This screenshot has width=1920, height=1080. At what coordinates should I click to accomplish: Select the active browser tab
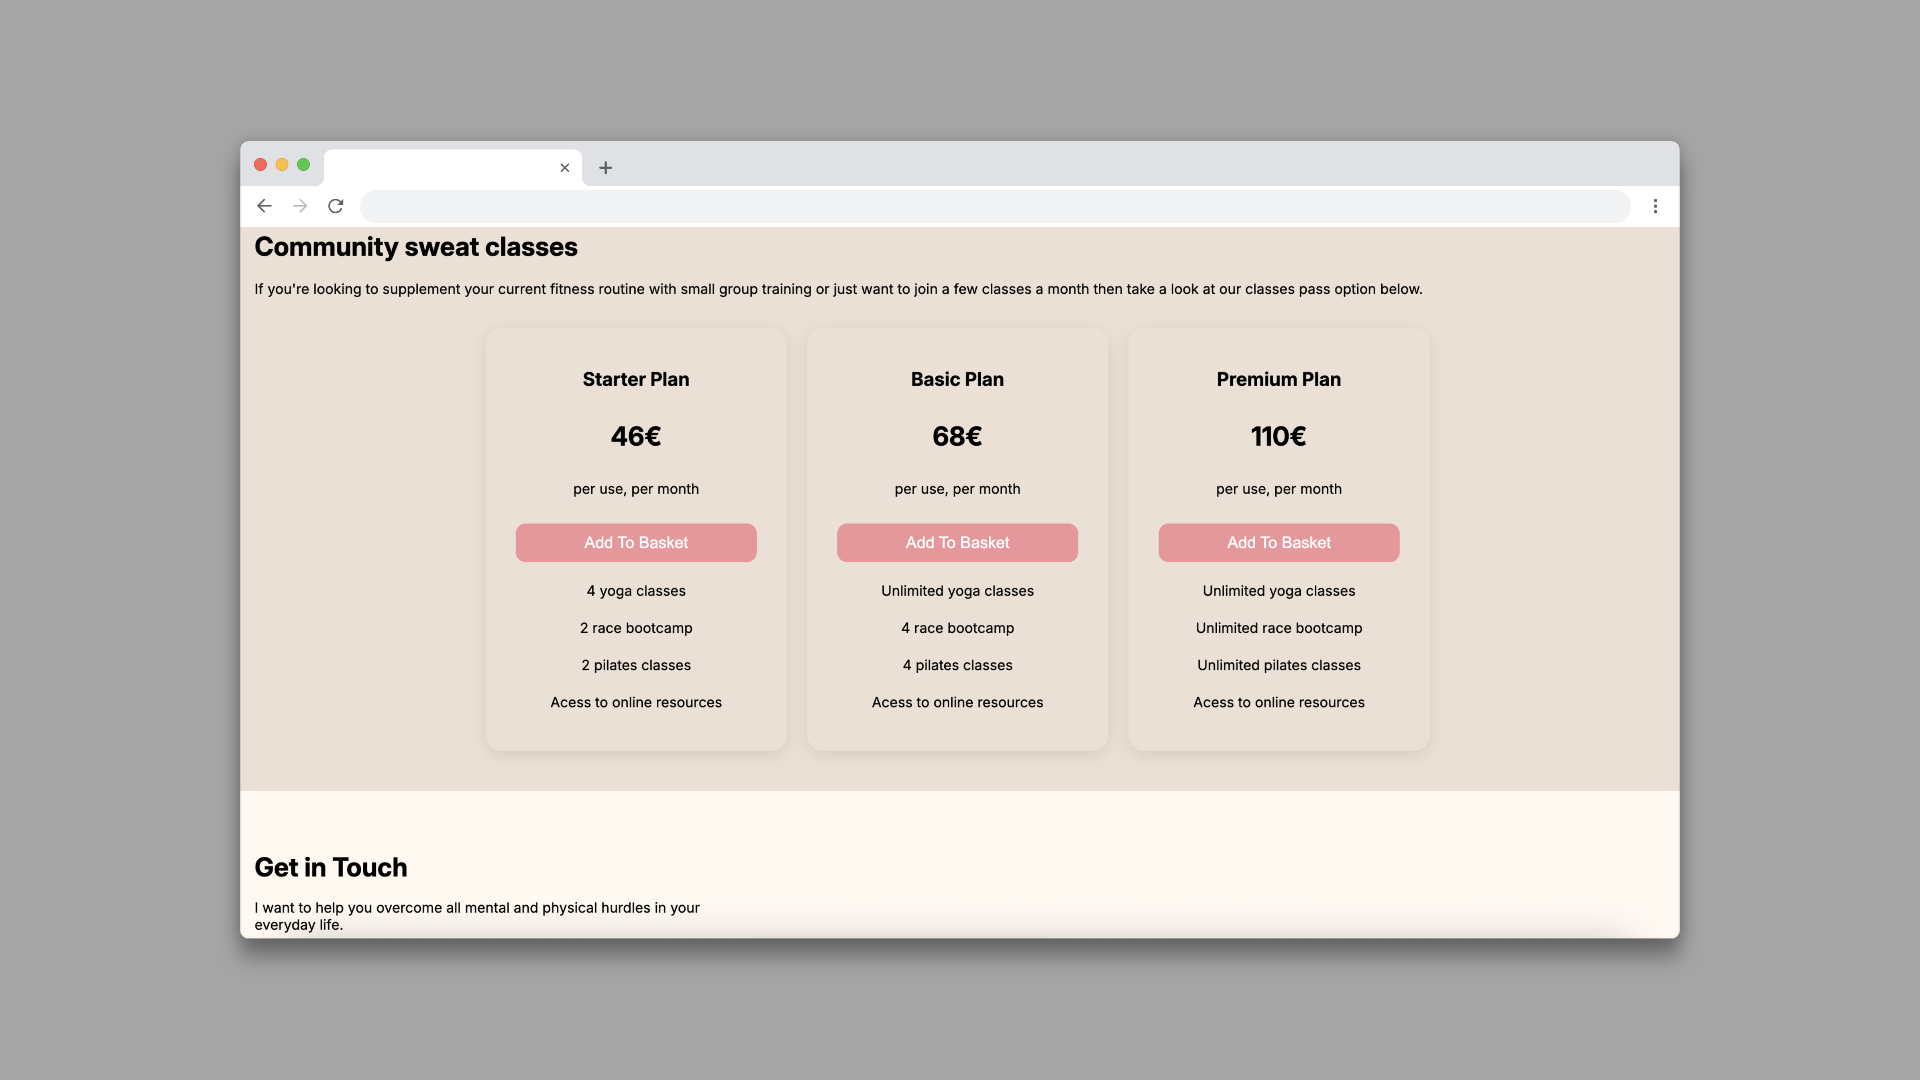pos(440,168)
